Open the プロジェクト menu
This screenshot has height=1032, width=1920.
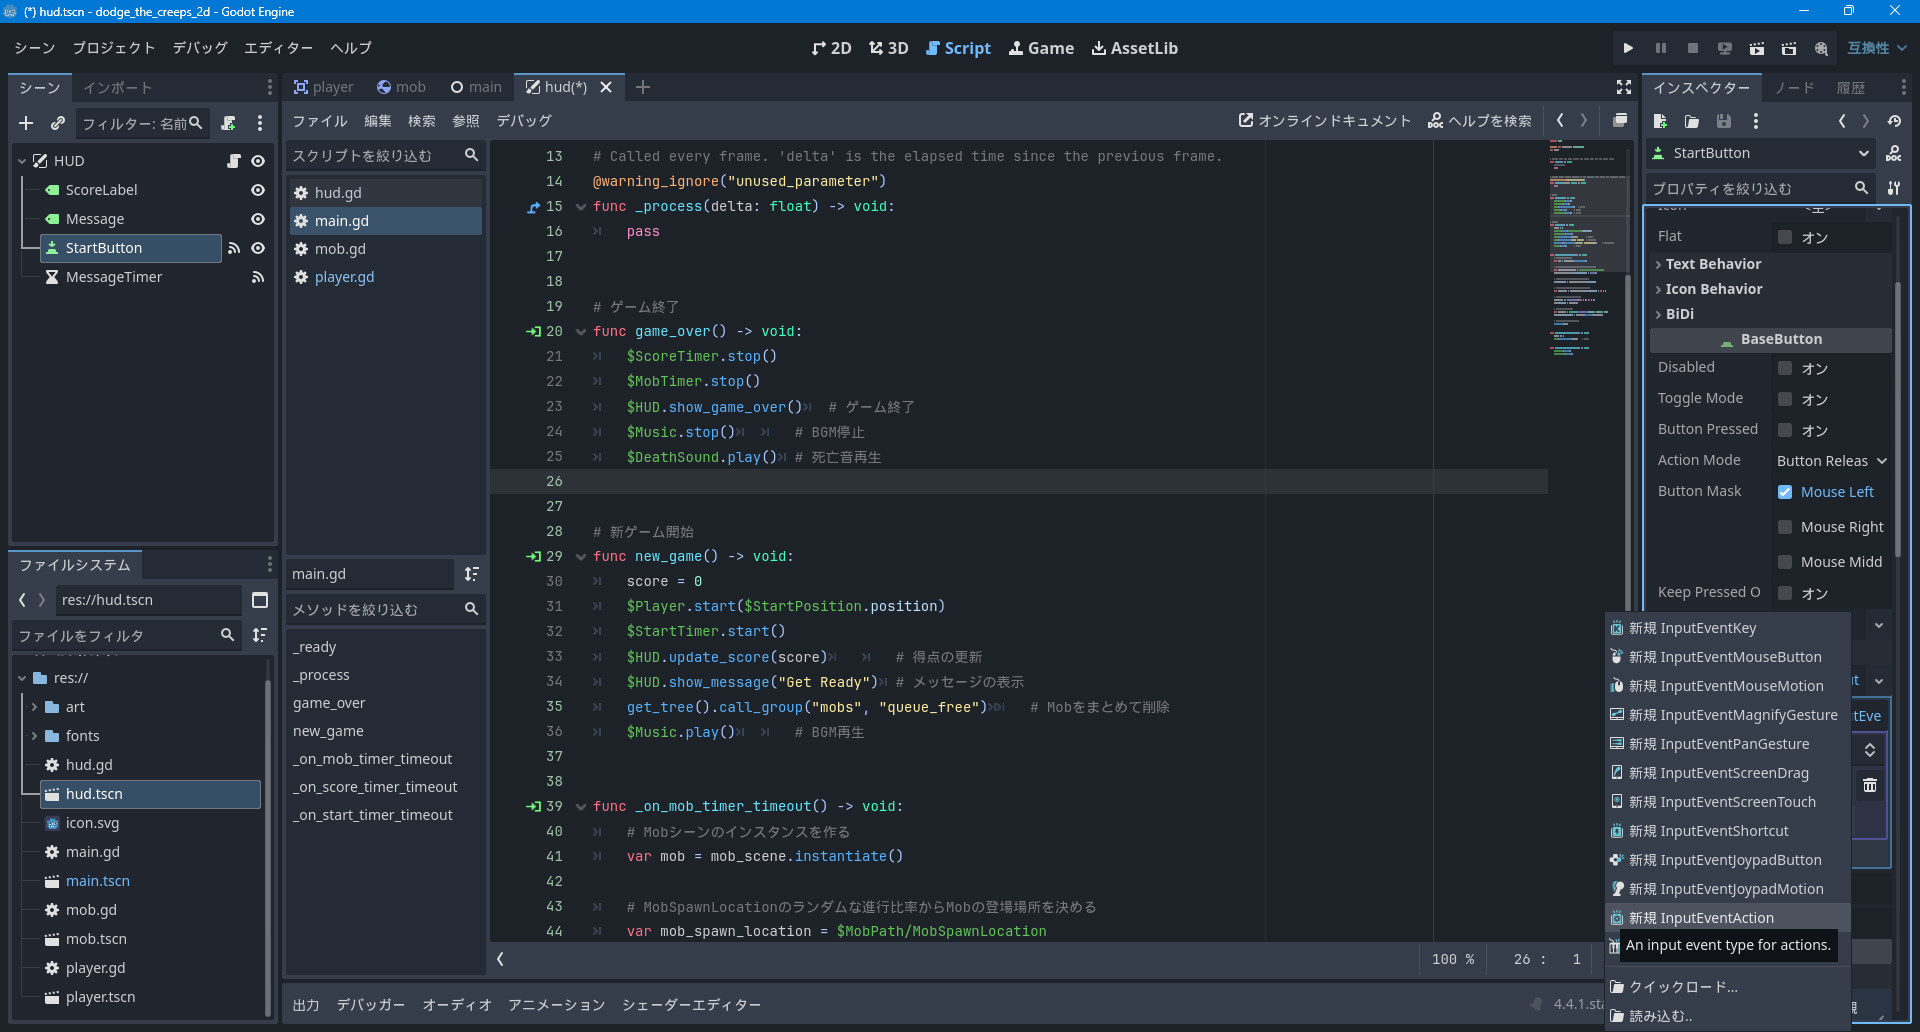click(114, 48)
